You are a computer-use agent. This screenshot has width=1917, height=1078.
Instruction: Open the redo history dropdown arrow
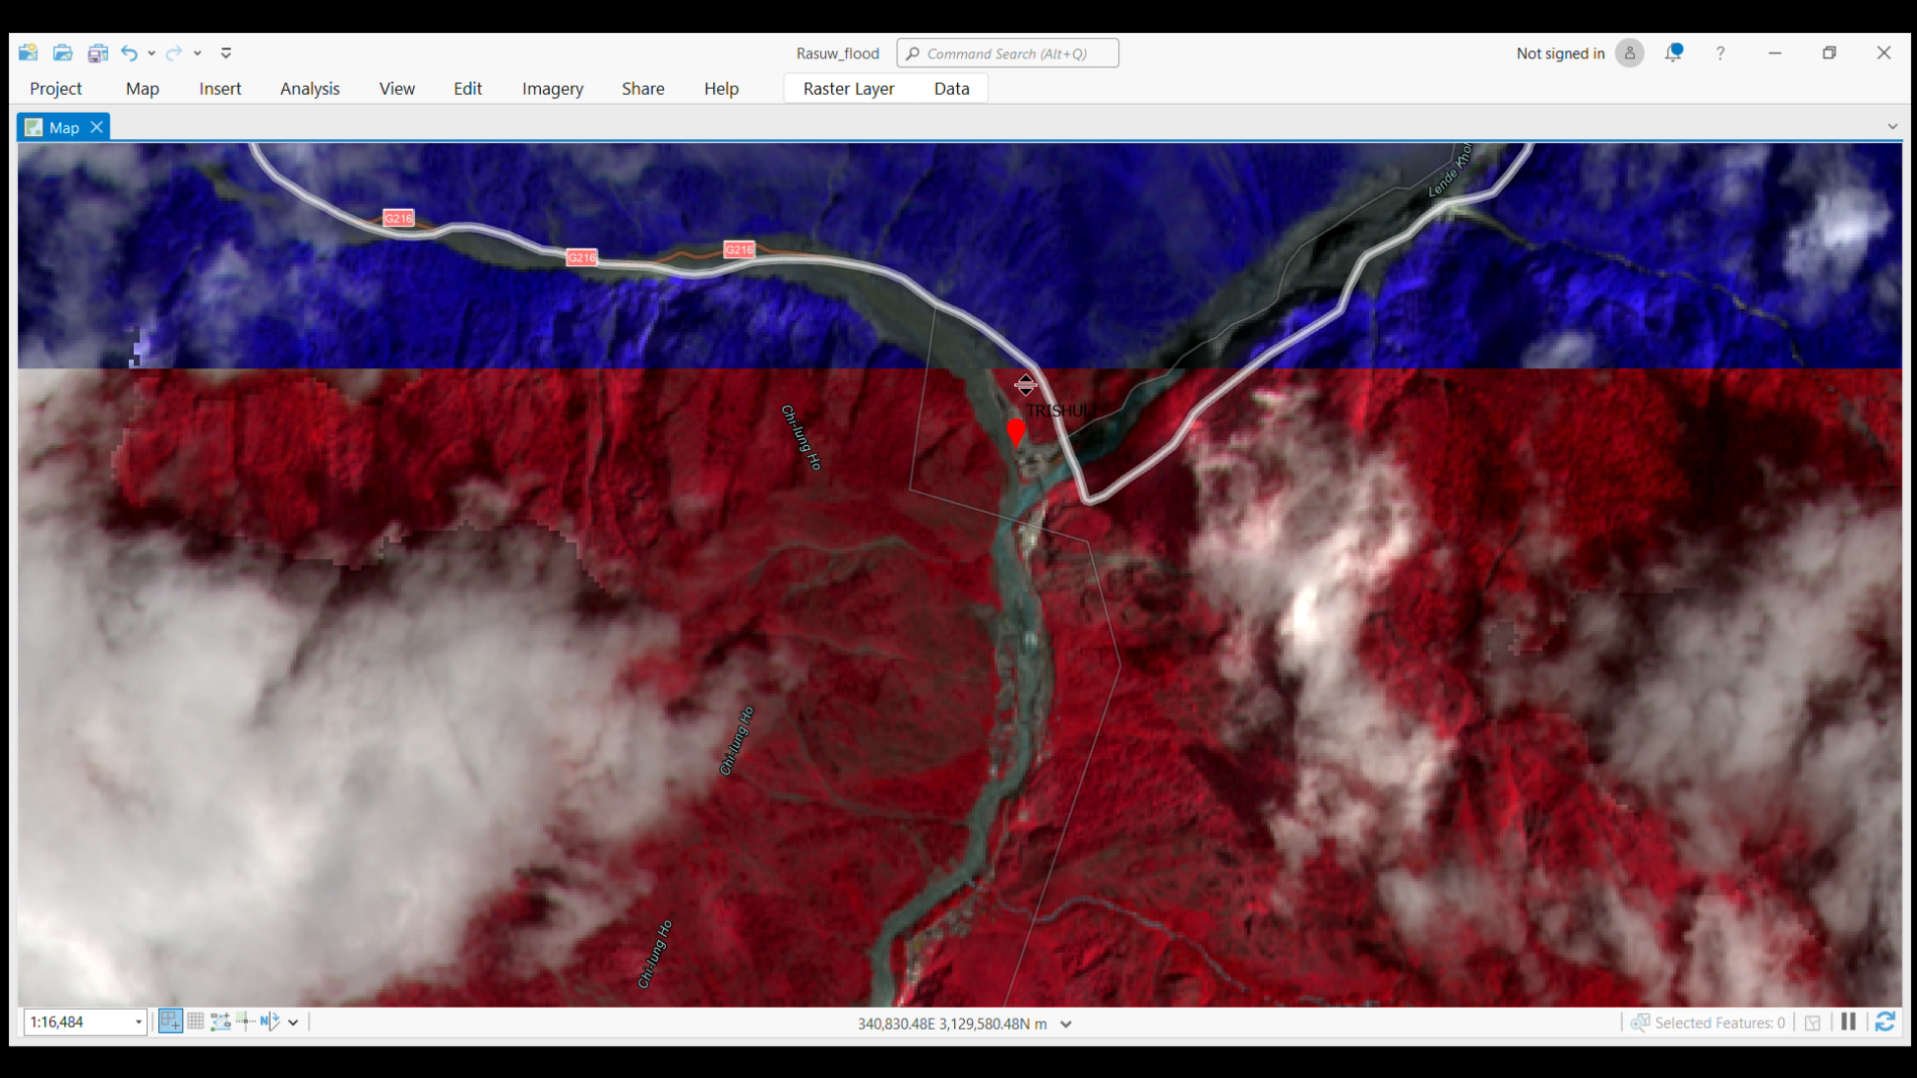[x=198, y=53]
